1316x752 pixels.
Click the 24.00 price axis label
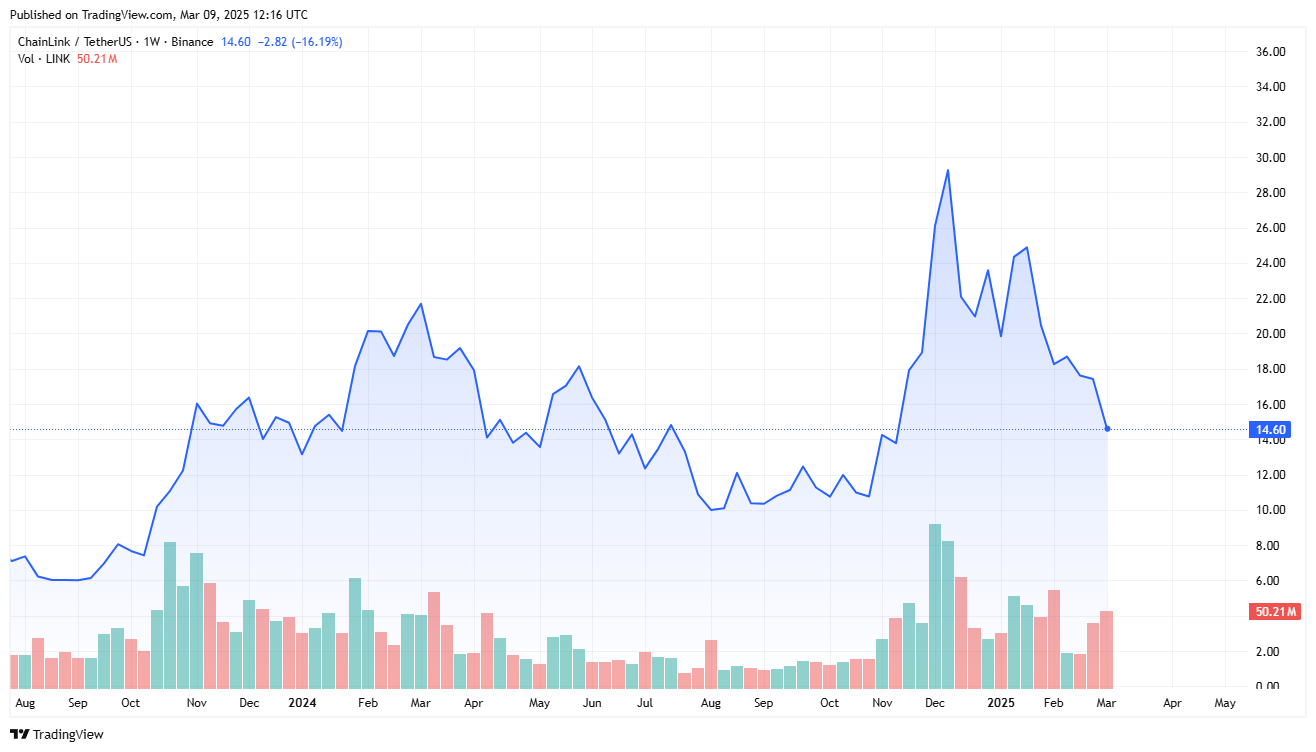tap(1271, 263)
